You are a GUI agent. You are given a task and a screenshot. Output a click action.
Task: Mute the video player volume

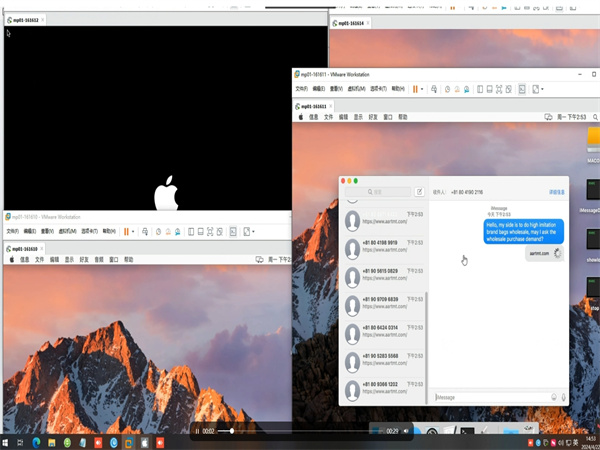click(406, 431)
